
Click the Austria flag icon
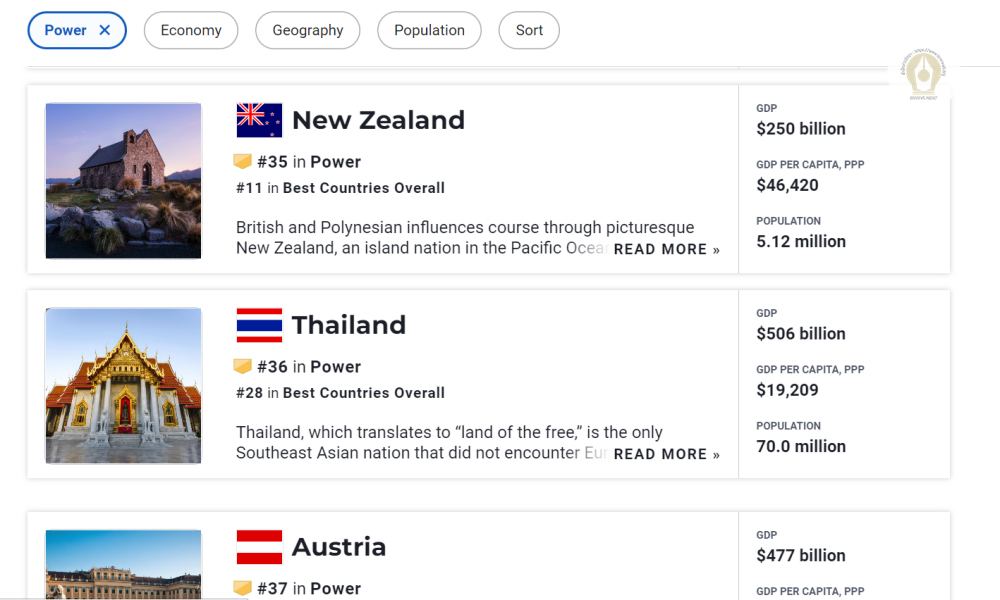click(x=259, y=547)
